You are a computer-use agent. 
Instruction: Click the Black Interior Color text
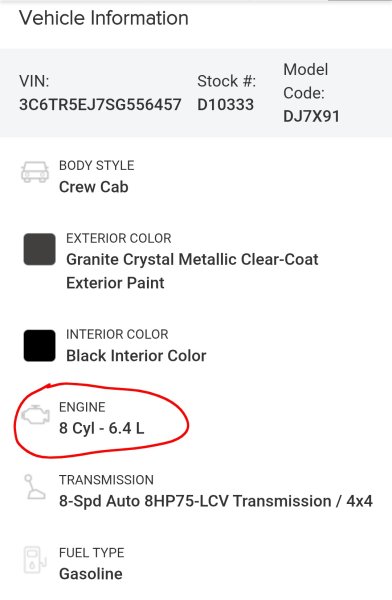pos(136,356)
